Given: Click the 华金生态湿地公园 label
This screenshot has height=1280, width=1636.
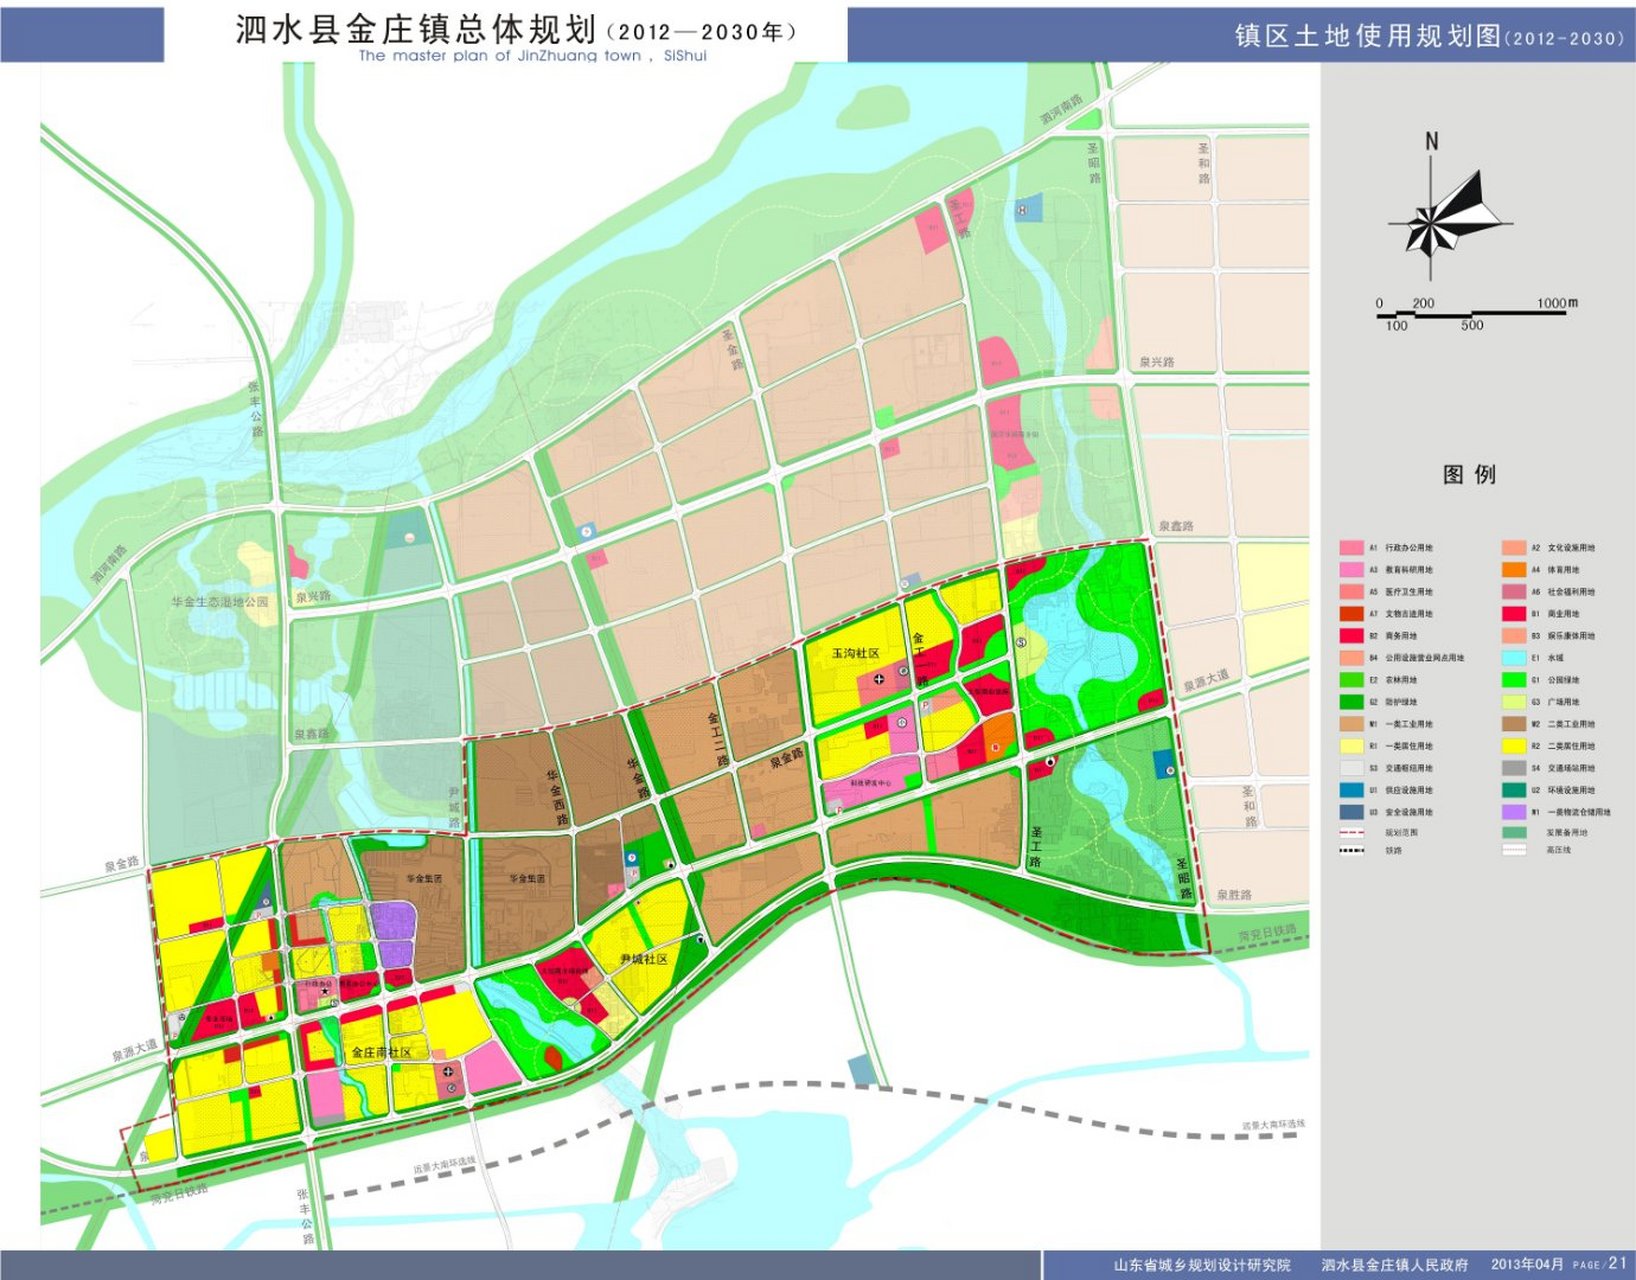Looking at the screenshot, I should [220, 602].
